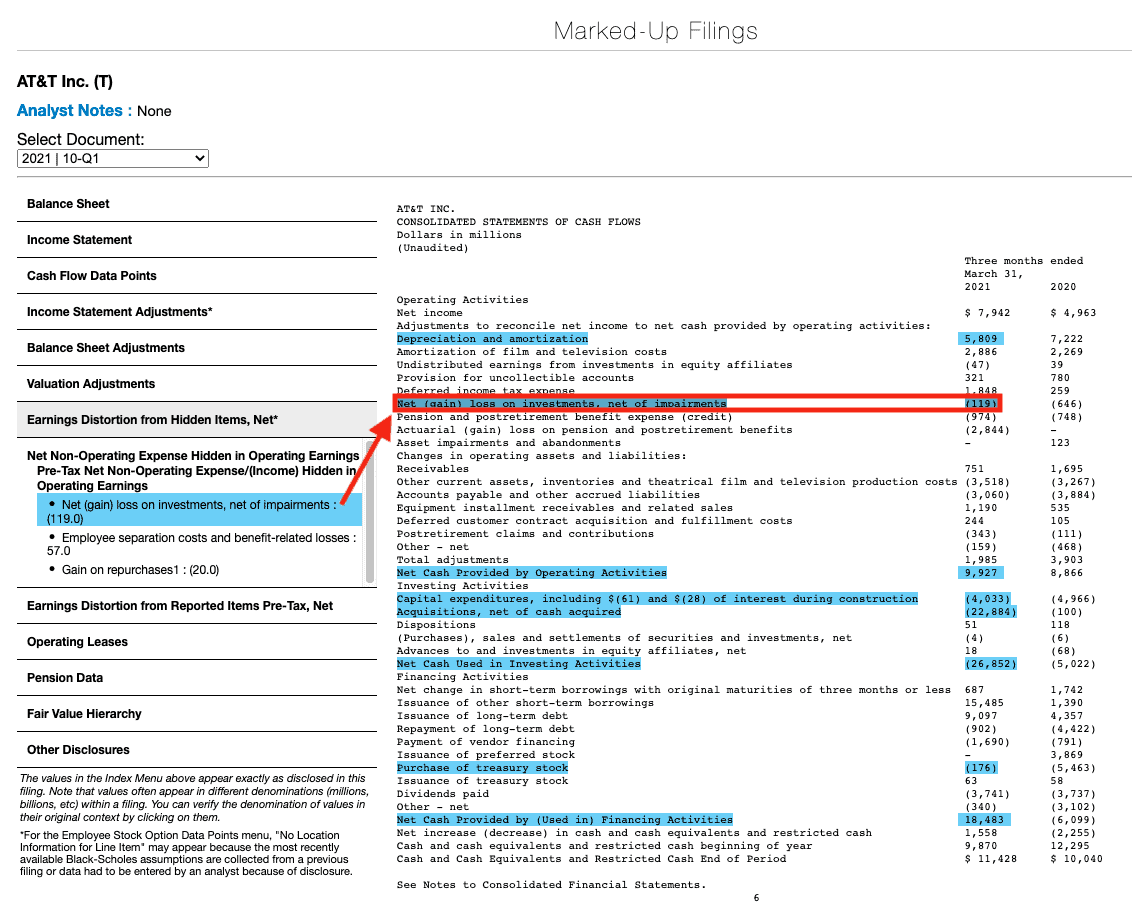The width and height of the screenshot is (1132, 905).
Task: Click Pension and postretirement benefit expense line
Action: (x=565, y=416)
